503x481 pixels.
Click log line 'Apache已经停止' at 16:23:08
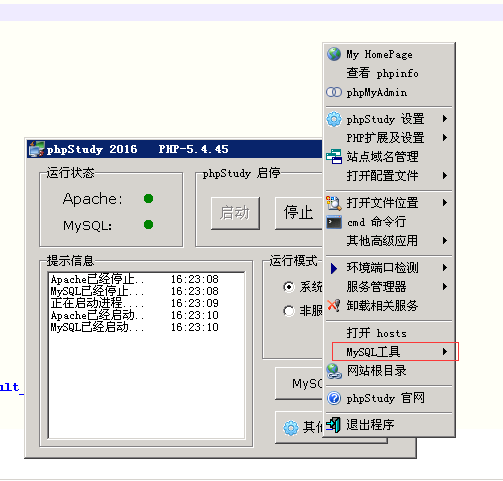click(134, 279)
